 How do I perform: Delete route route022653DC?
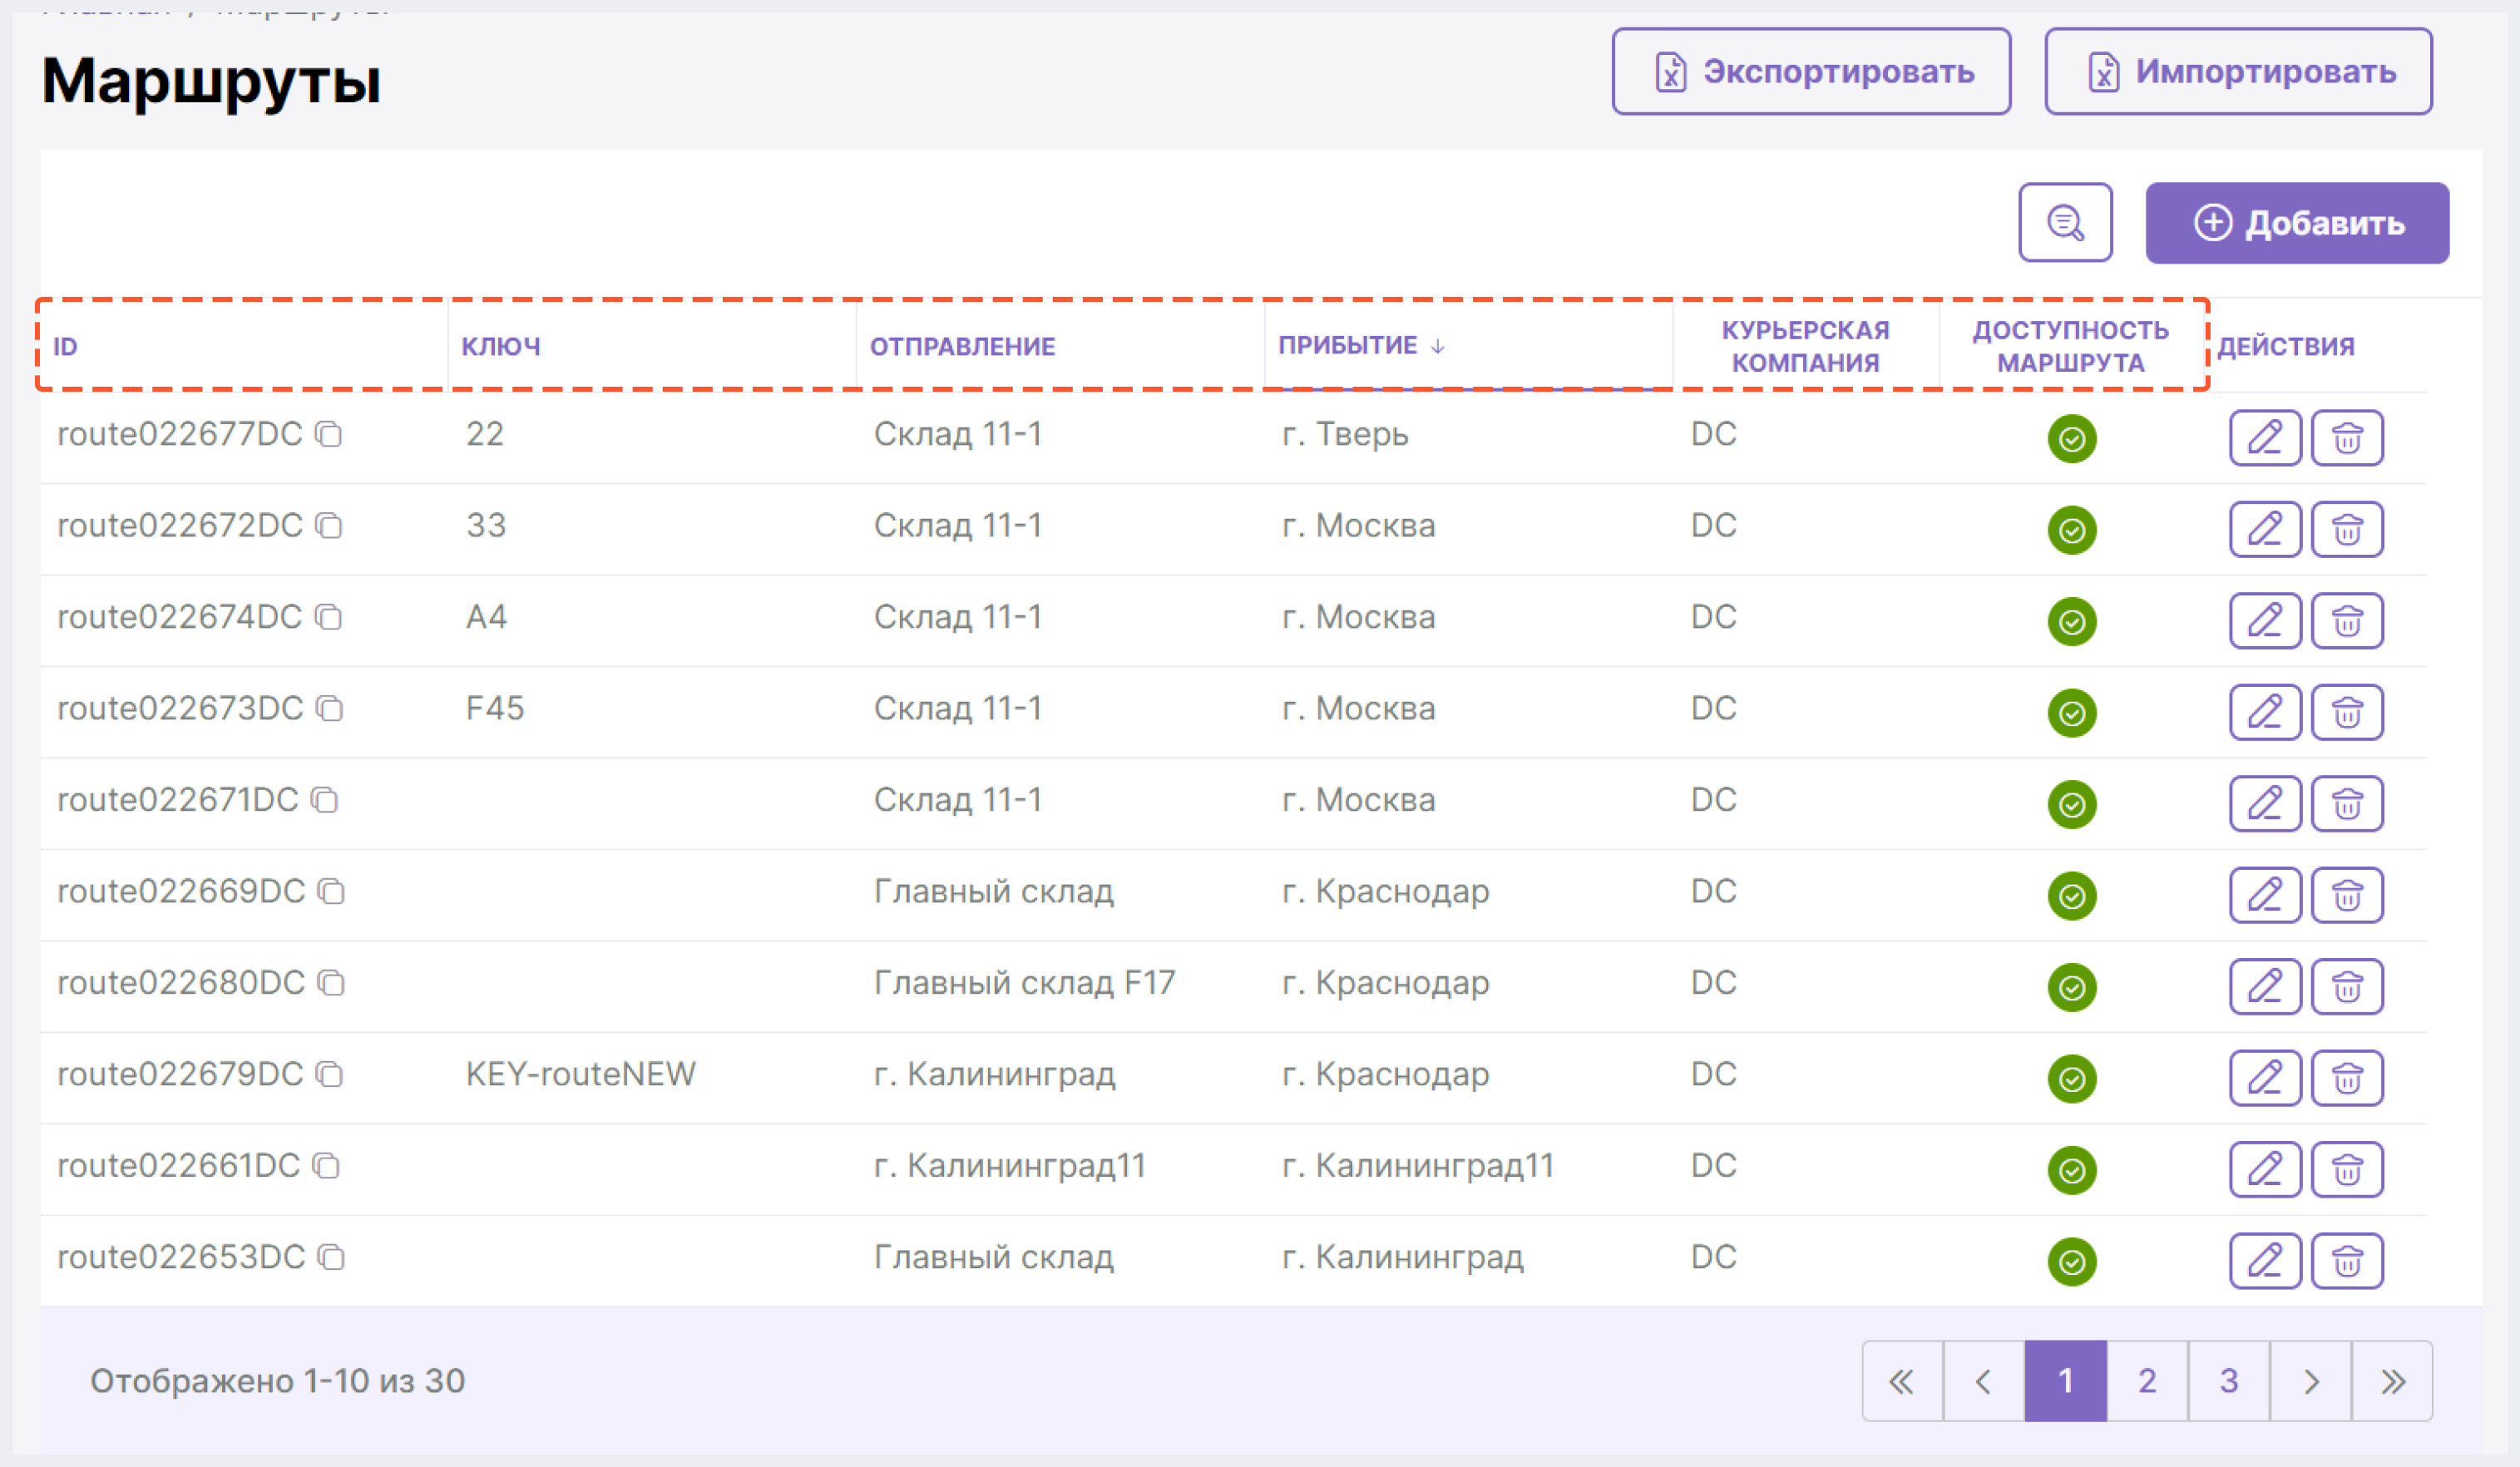pyautogui.click(x=2347, y=1261)
